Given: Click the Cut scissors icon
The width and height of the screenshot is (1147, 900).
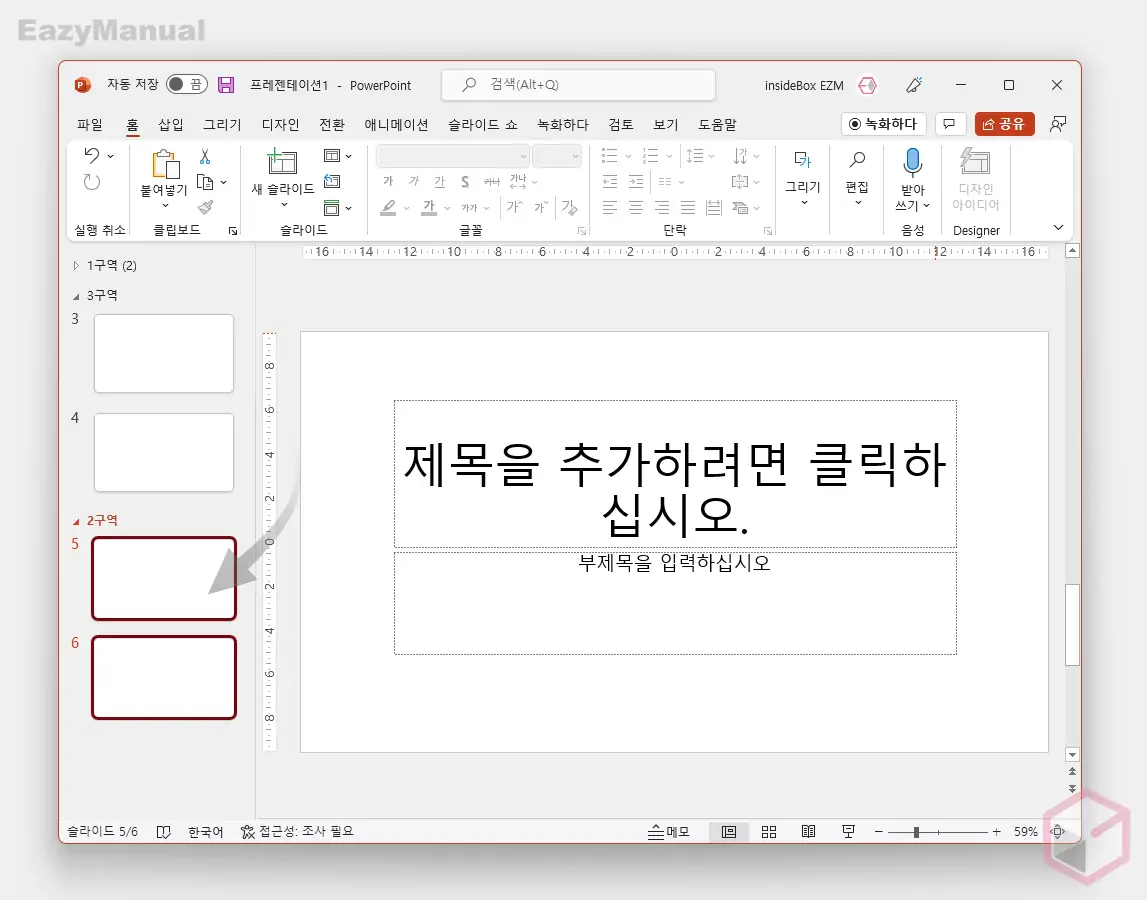Looking at the screenshot, I should [x=205, y=157].
